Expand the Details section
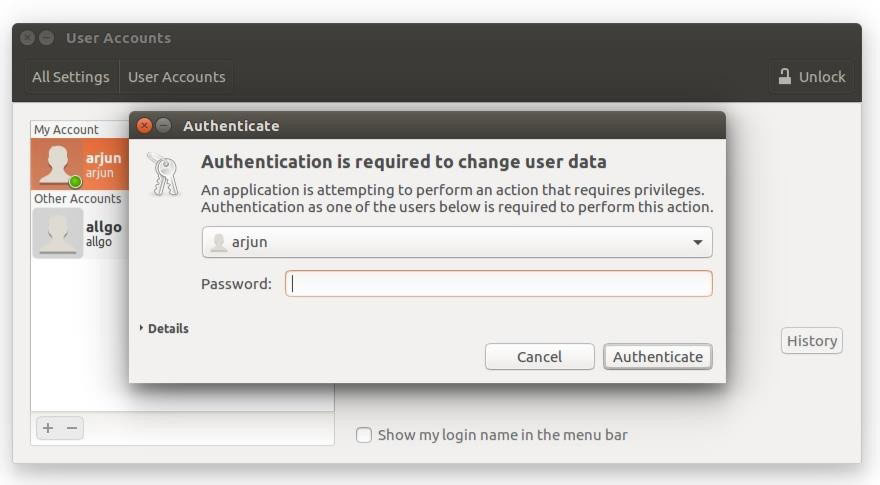The image size is (880, 485). pyautogui.click(x=164, y=328)
